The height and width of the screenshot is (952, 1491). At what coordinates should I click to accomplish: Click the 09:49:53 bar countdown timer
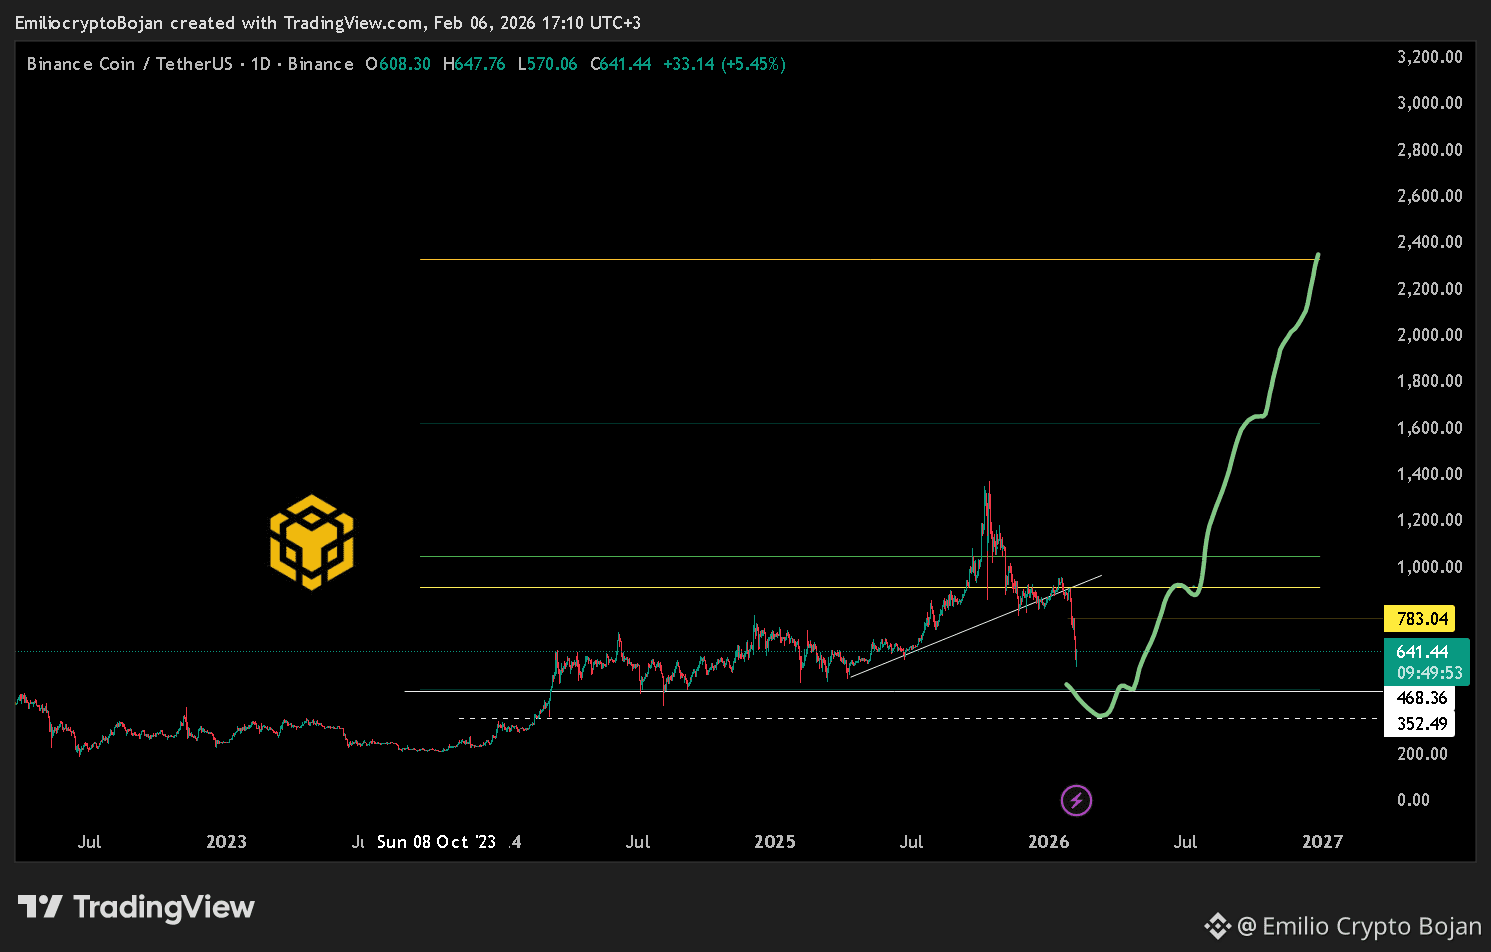coord(1430,673)
